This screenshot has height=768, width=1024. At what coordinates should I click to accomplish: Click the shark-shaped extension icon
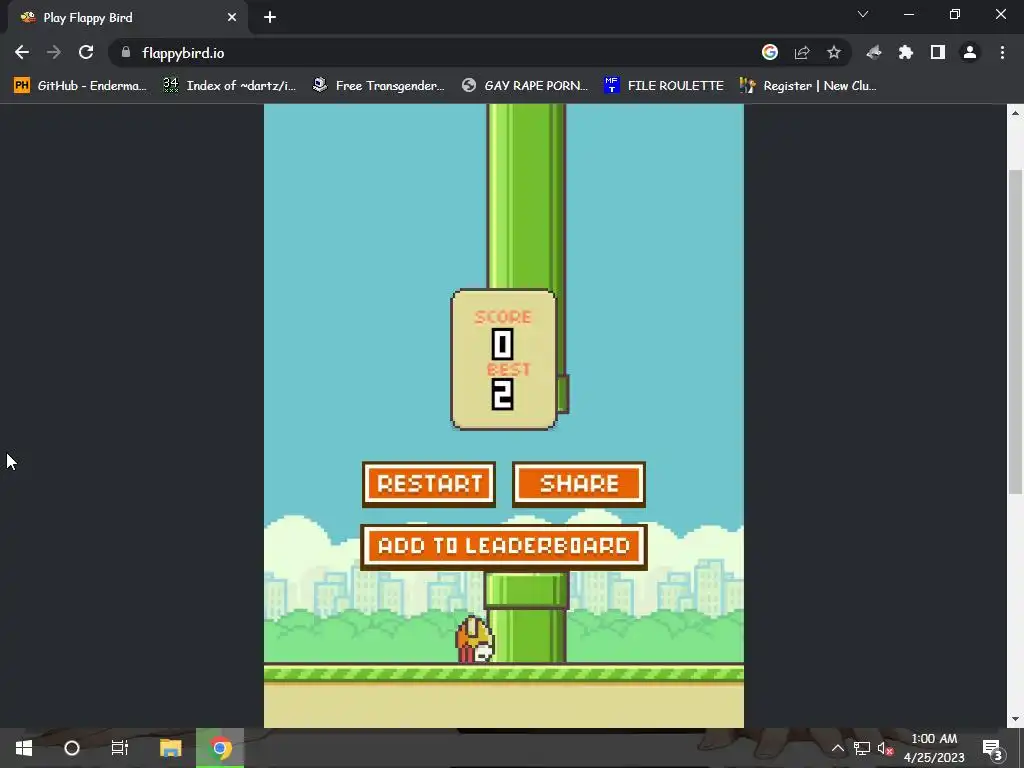click(874, 52)
